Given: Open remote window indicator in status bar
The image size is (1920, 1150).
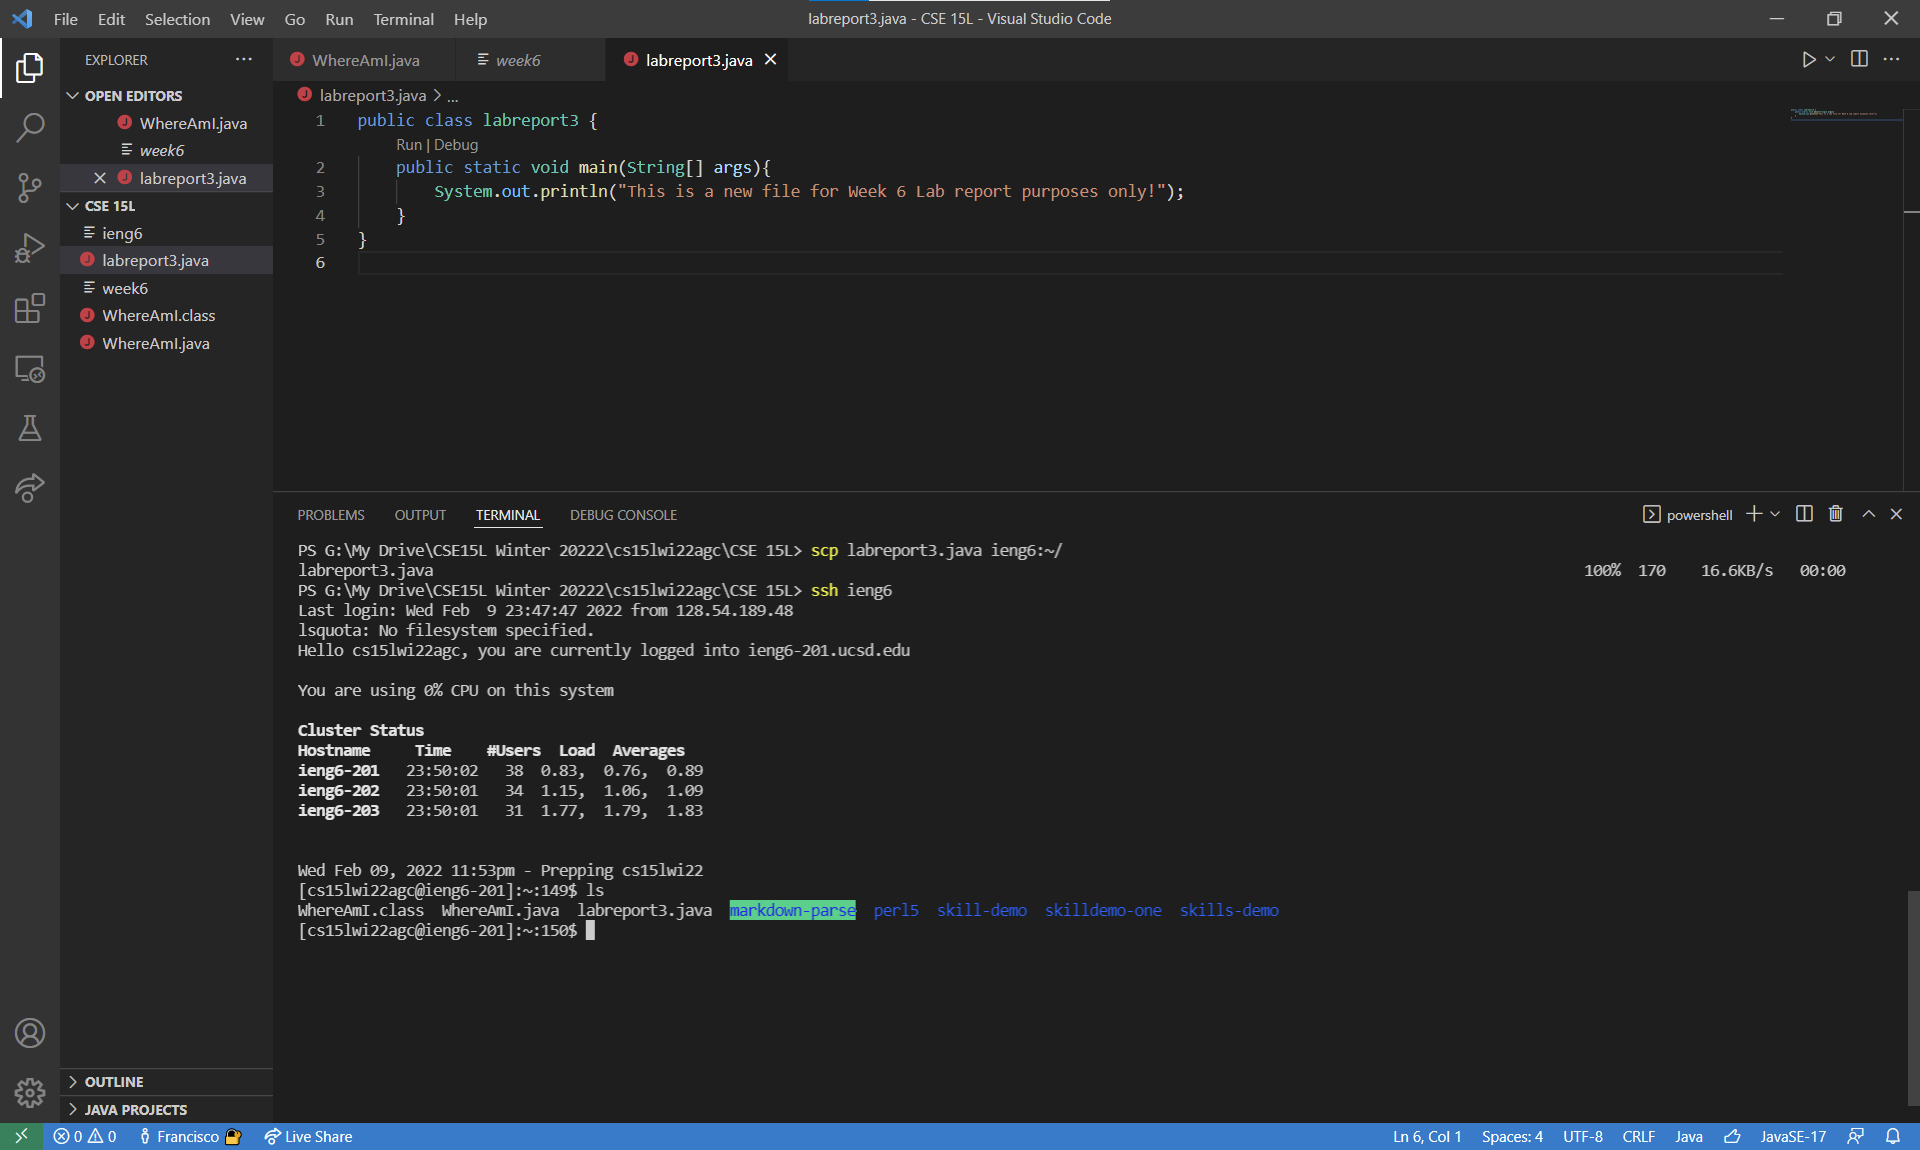Looking at the screenshot, I should (21, 1137).
